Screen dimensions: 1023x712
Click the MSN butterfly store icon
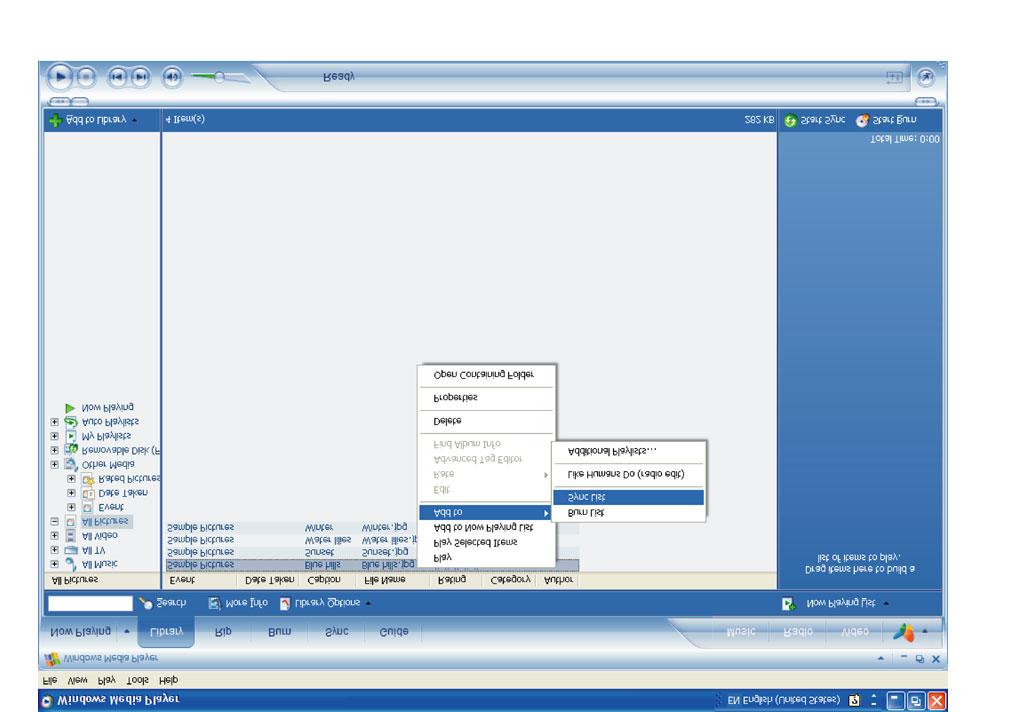904,632
